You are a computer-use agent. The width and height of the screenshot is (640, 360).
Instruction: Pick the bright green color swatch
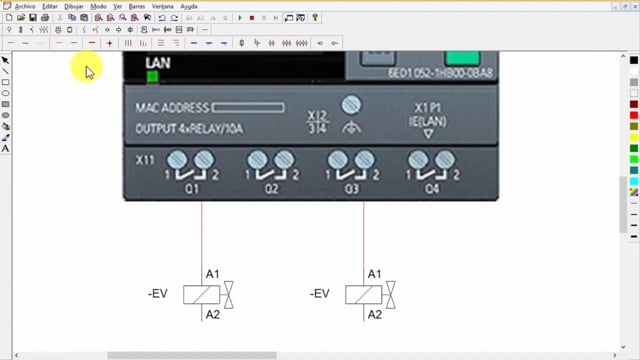(x=634, y=160)
